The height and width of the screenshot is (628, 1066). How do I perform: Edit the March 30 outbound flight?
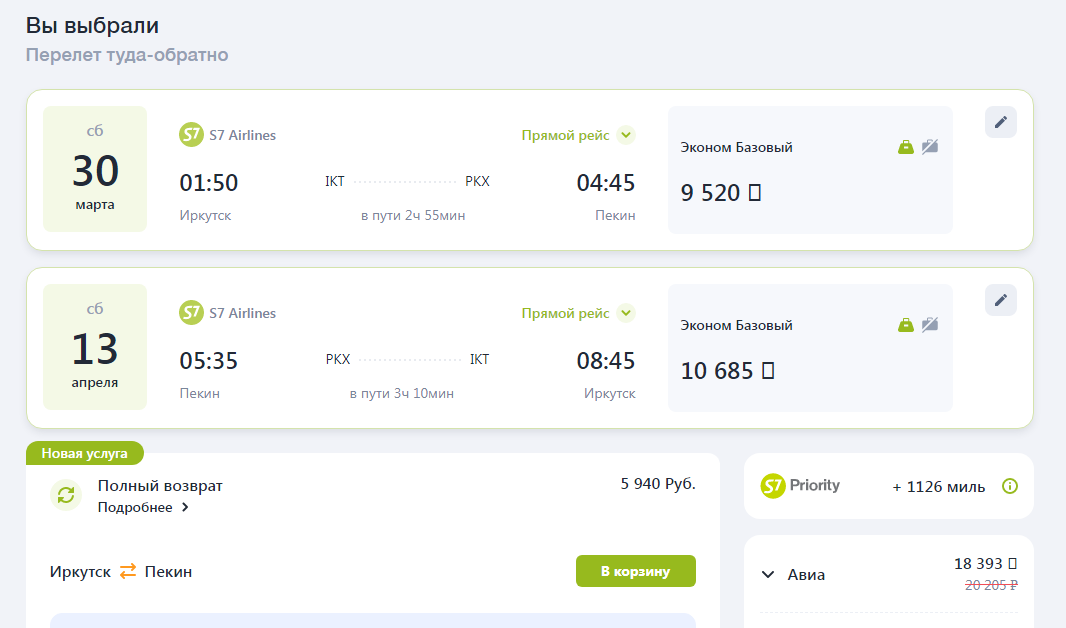(x=1000, y=122)
